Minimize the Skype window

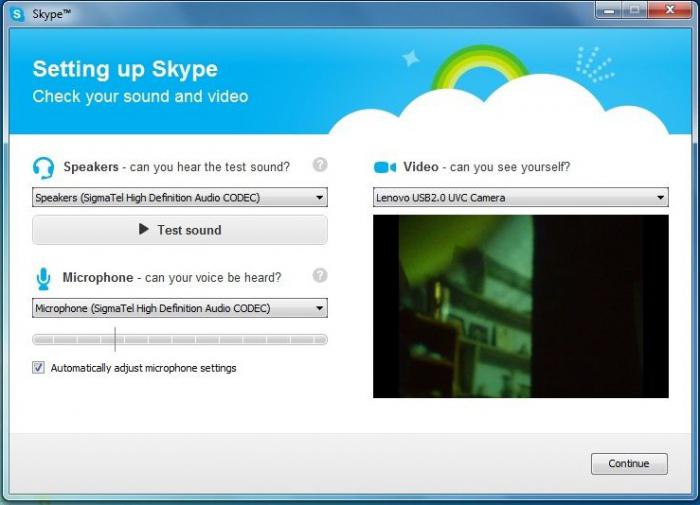click(608, 10)
